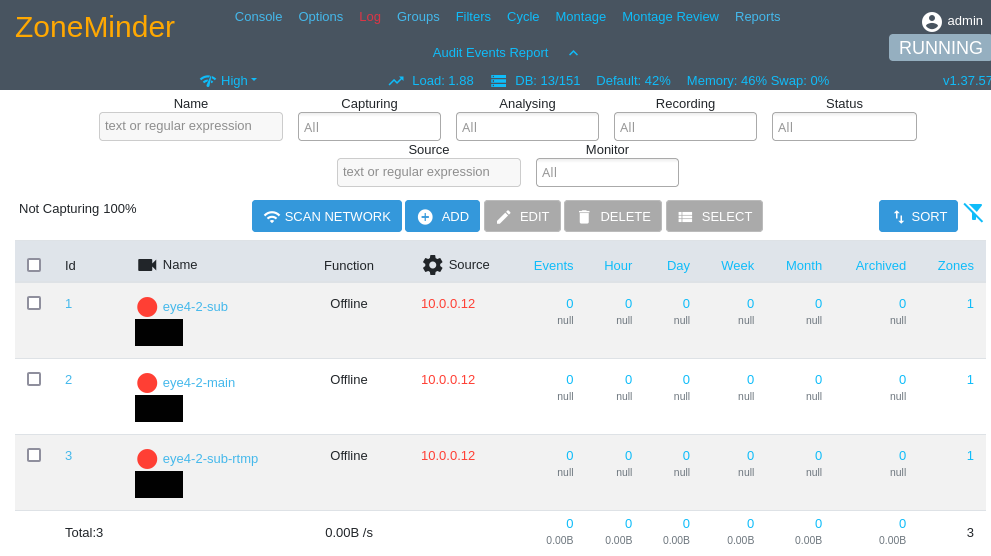Go to Groups in the navbar

418,17
